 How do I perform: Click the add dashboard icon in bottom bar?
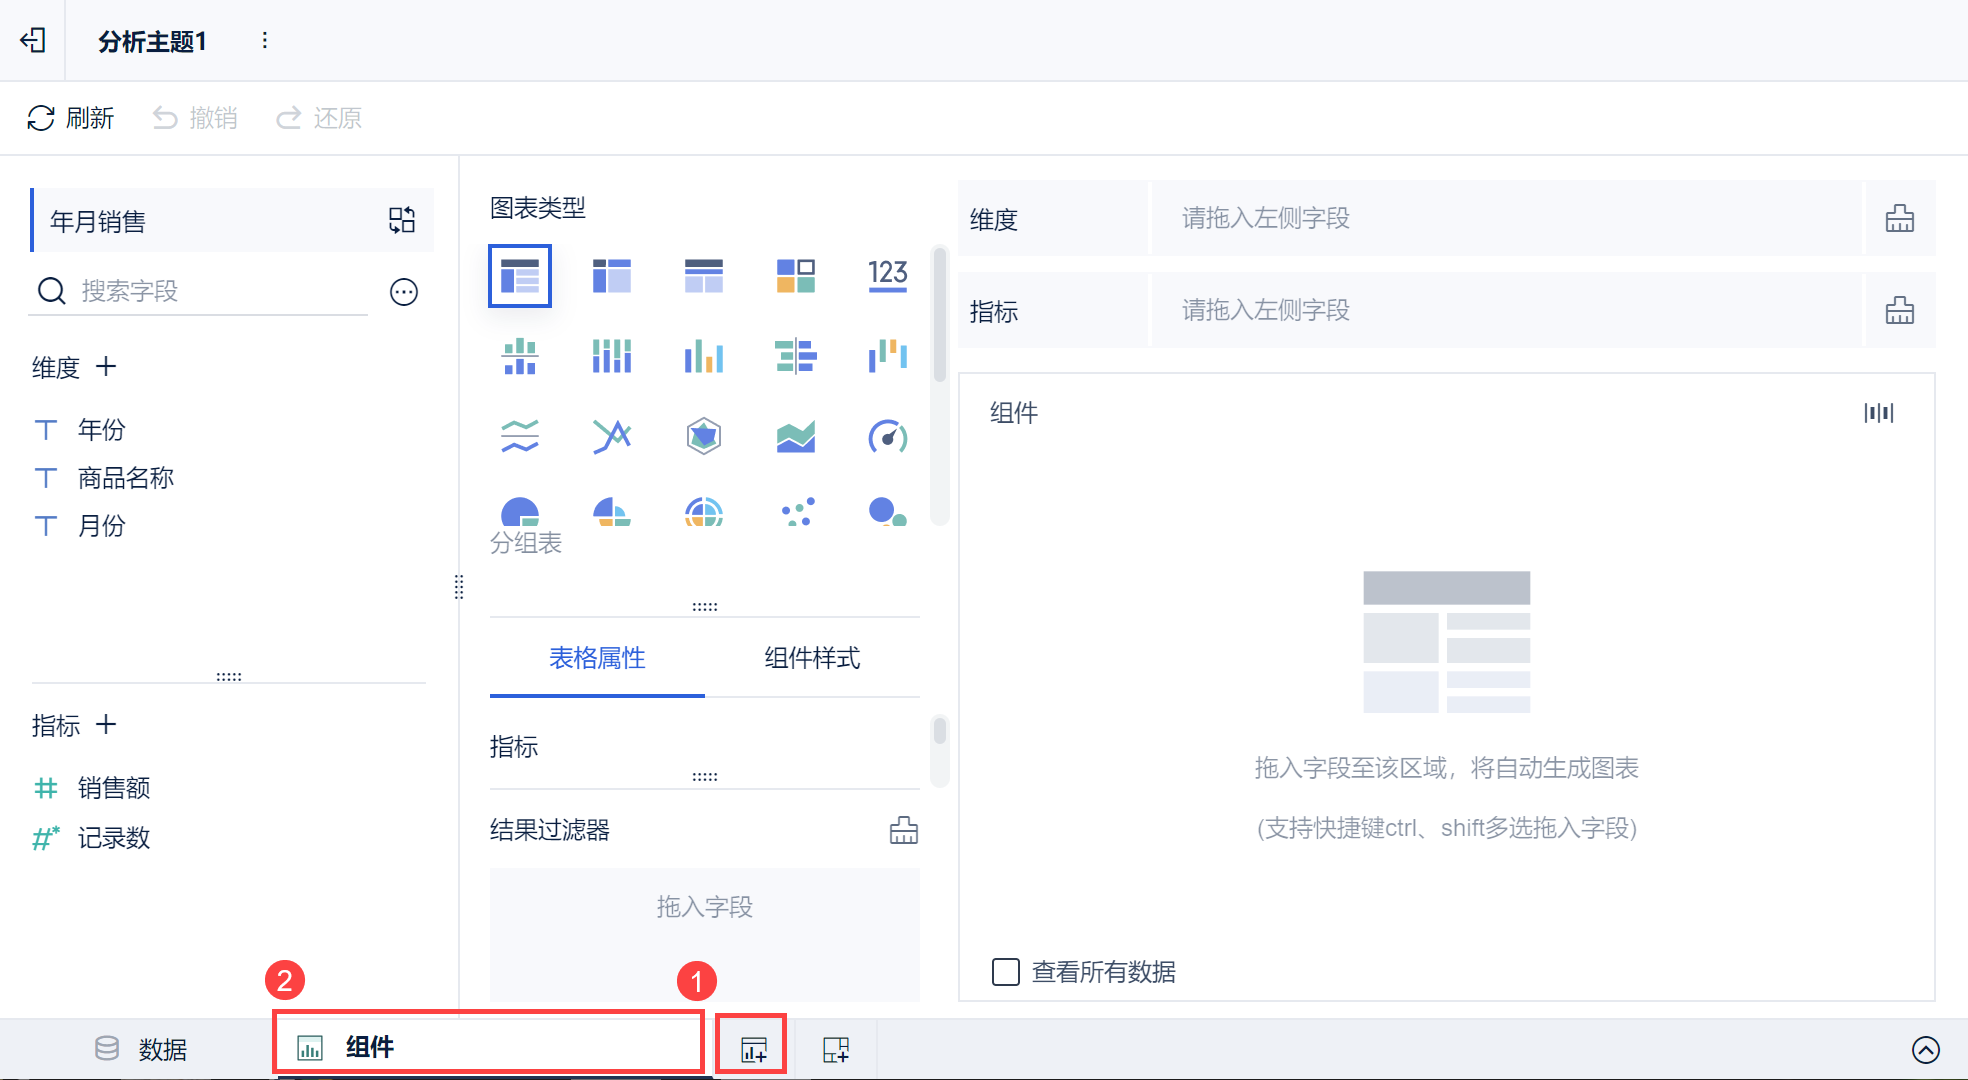pos(836,1049)
